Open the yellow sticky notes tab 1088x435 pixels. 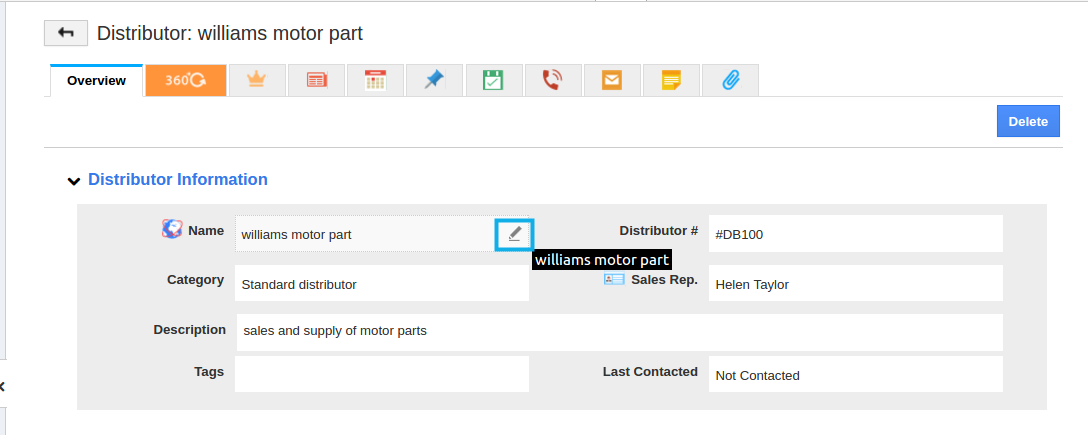[671, 80]
